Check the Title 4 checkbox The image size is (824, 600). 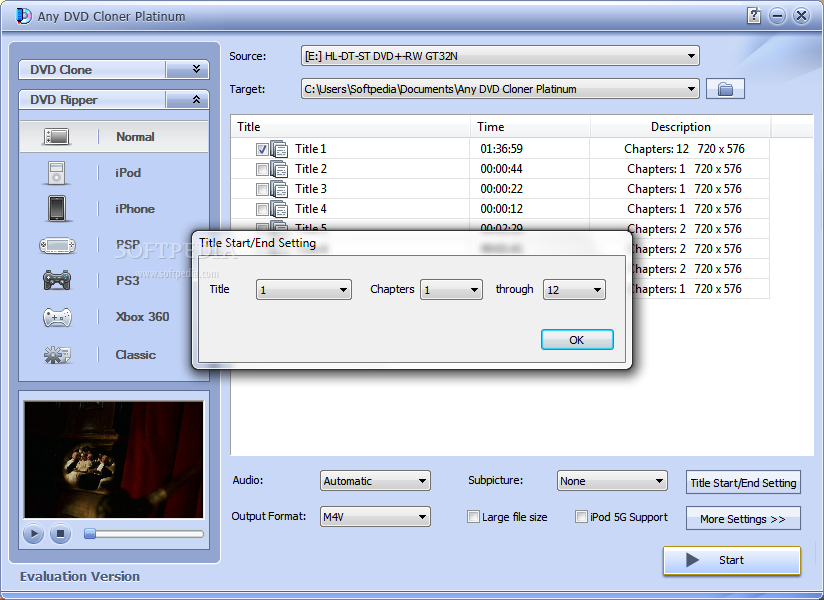(262, 209)
